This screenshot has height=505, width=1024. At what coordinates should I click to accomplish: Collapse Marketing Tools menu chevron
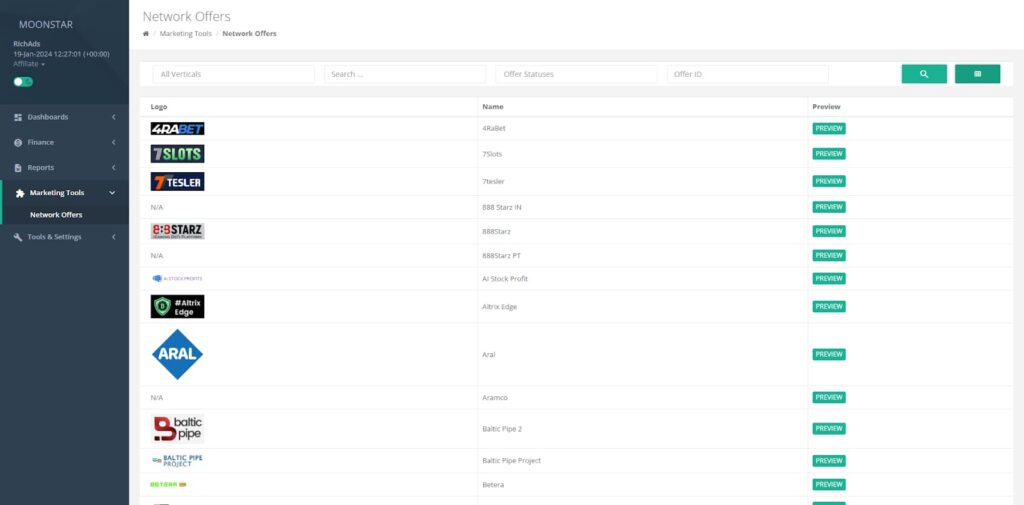tap(112, 193)
